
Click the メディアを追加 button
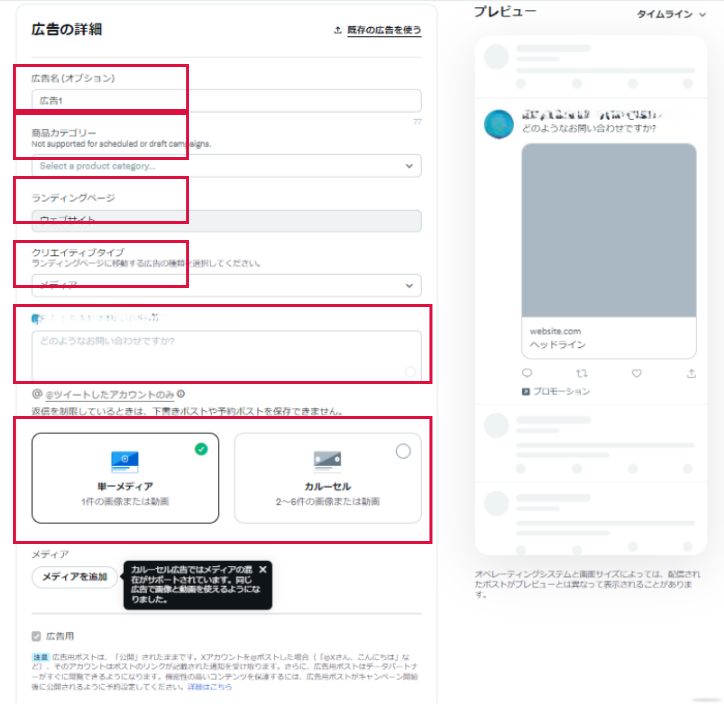[x=74, y=577]
